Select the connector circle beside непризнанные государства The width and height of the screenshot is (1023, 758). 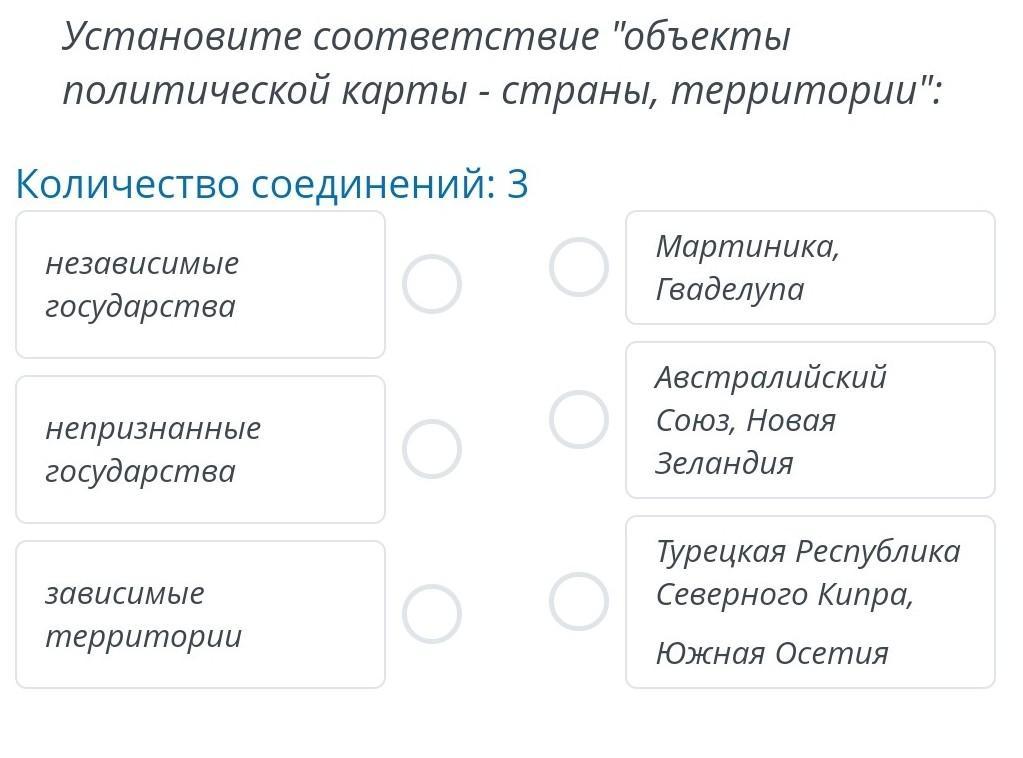[432, 449]
